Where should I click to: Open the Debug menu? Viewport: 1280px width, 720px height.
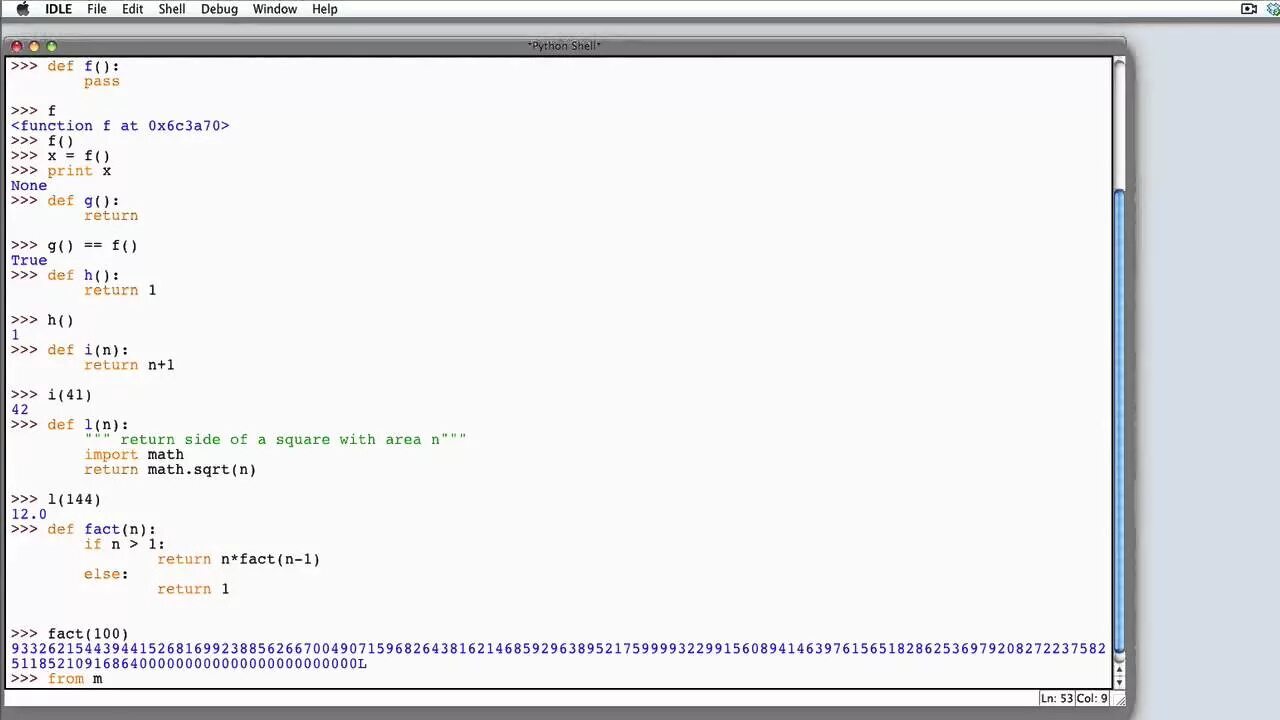pos(219,9)
